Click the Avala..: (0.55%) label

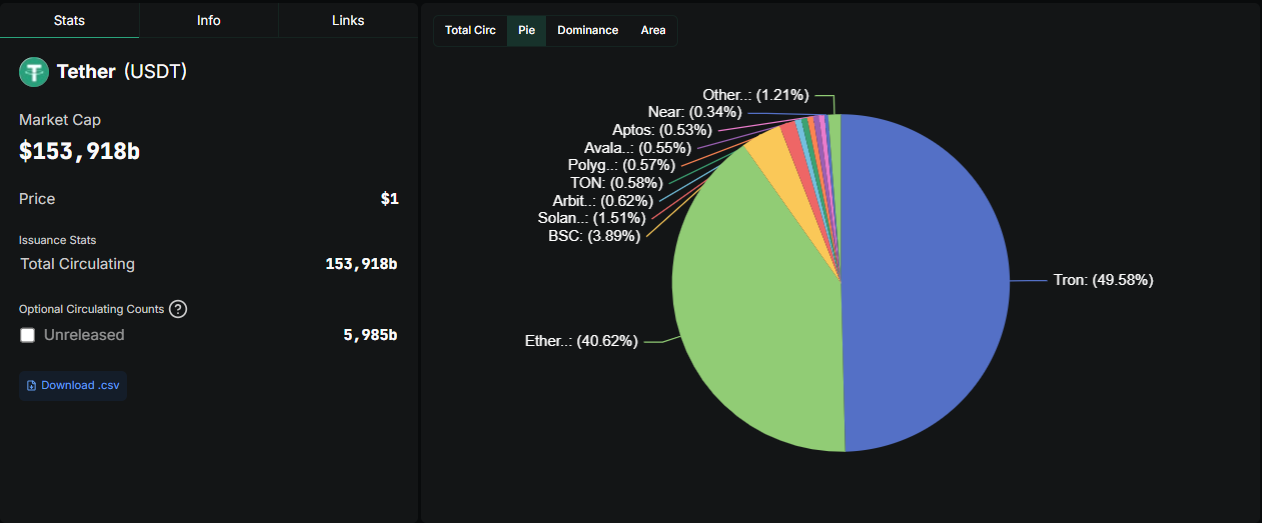[637, 148]
